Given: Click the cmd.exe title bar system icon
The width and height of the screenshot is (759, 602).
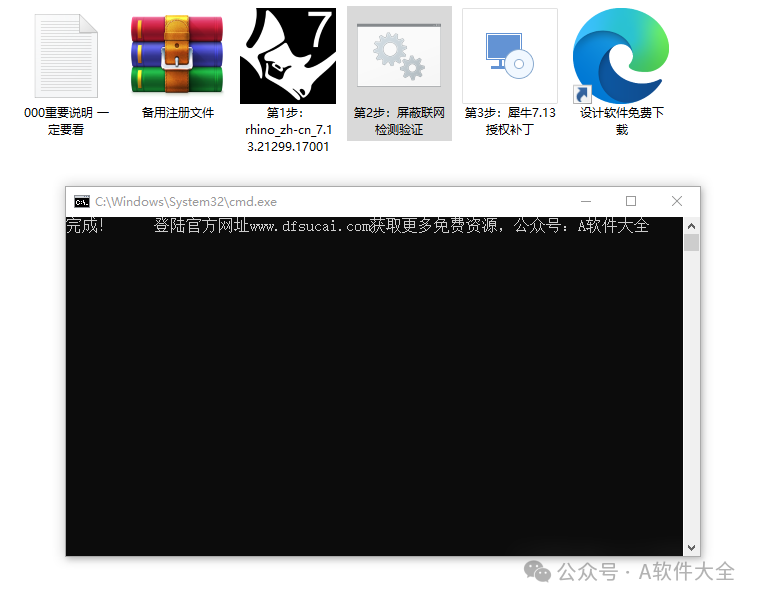Looking at the screenshot, I should pyautogui.click(x=82, y=201).
